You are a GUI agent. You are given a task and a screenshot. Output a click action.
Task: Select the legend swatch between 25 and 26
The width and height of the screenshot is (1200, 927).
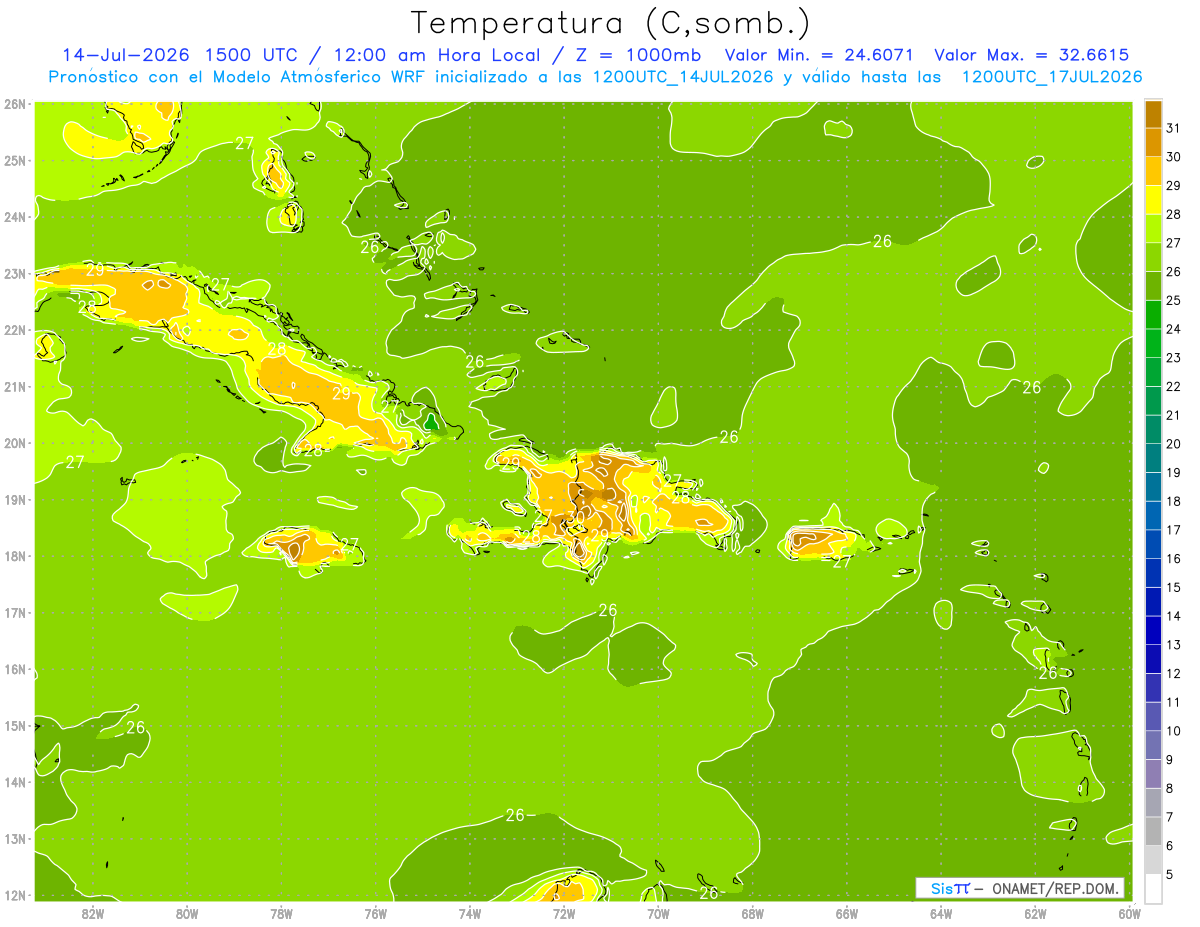click(x=1153, y=286)
